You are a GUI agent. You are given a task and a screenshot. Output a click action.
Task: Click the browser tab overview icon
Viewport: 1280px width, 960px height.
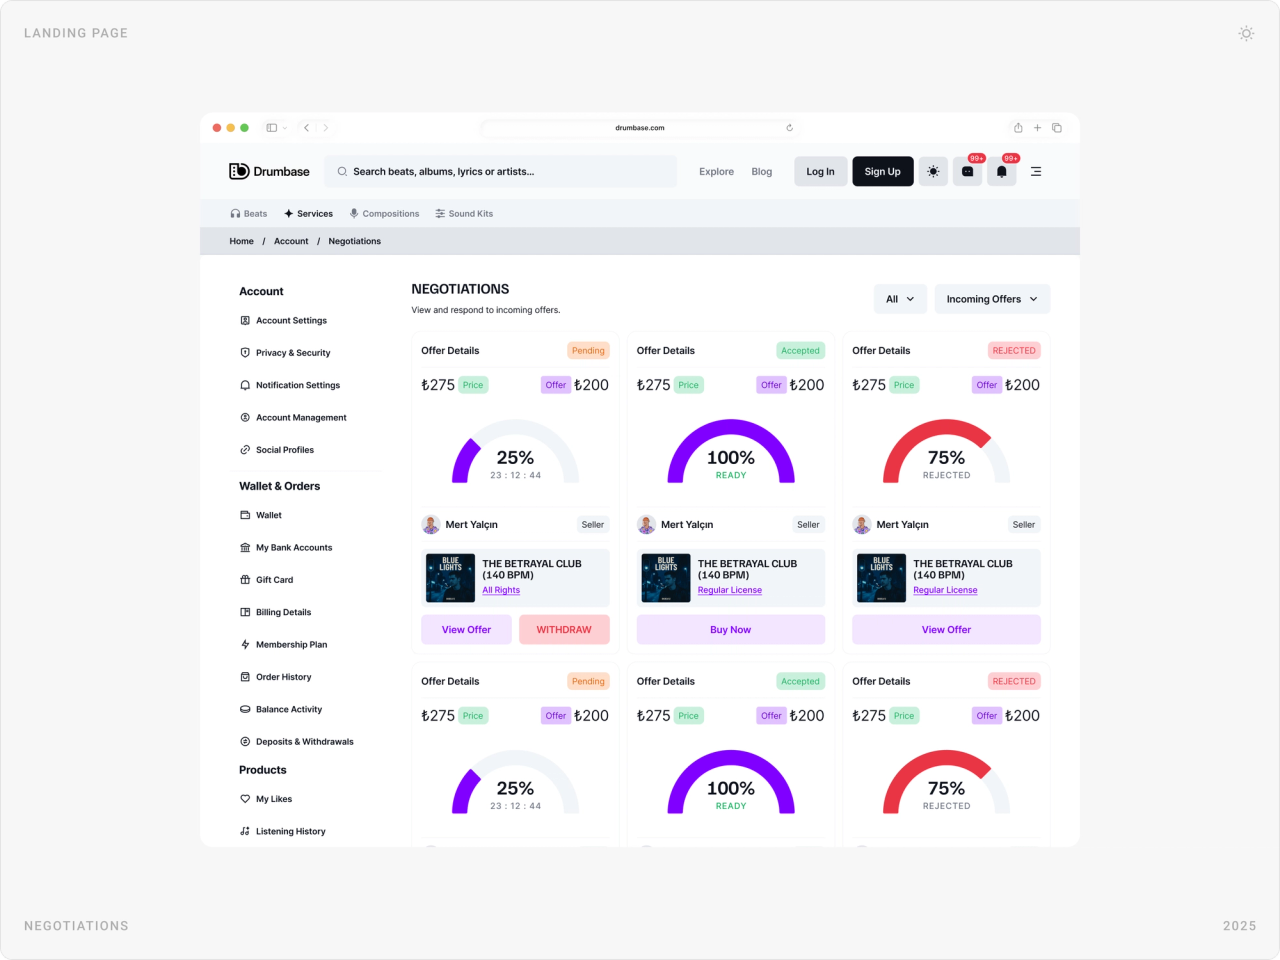[x=1057, y=128]
